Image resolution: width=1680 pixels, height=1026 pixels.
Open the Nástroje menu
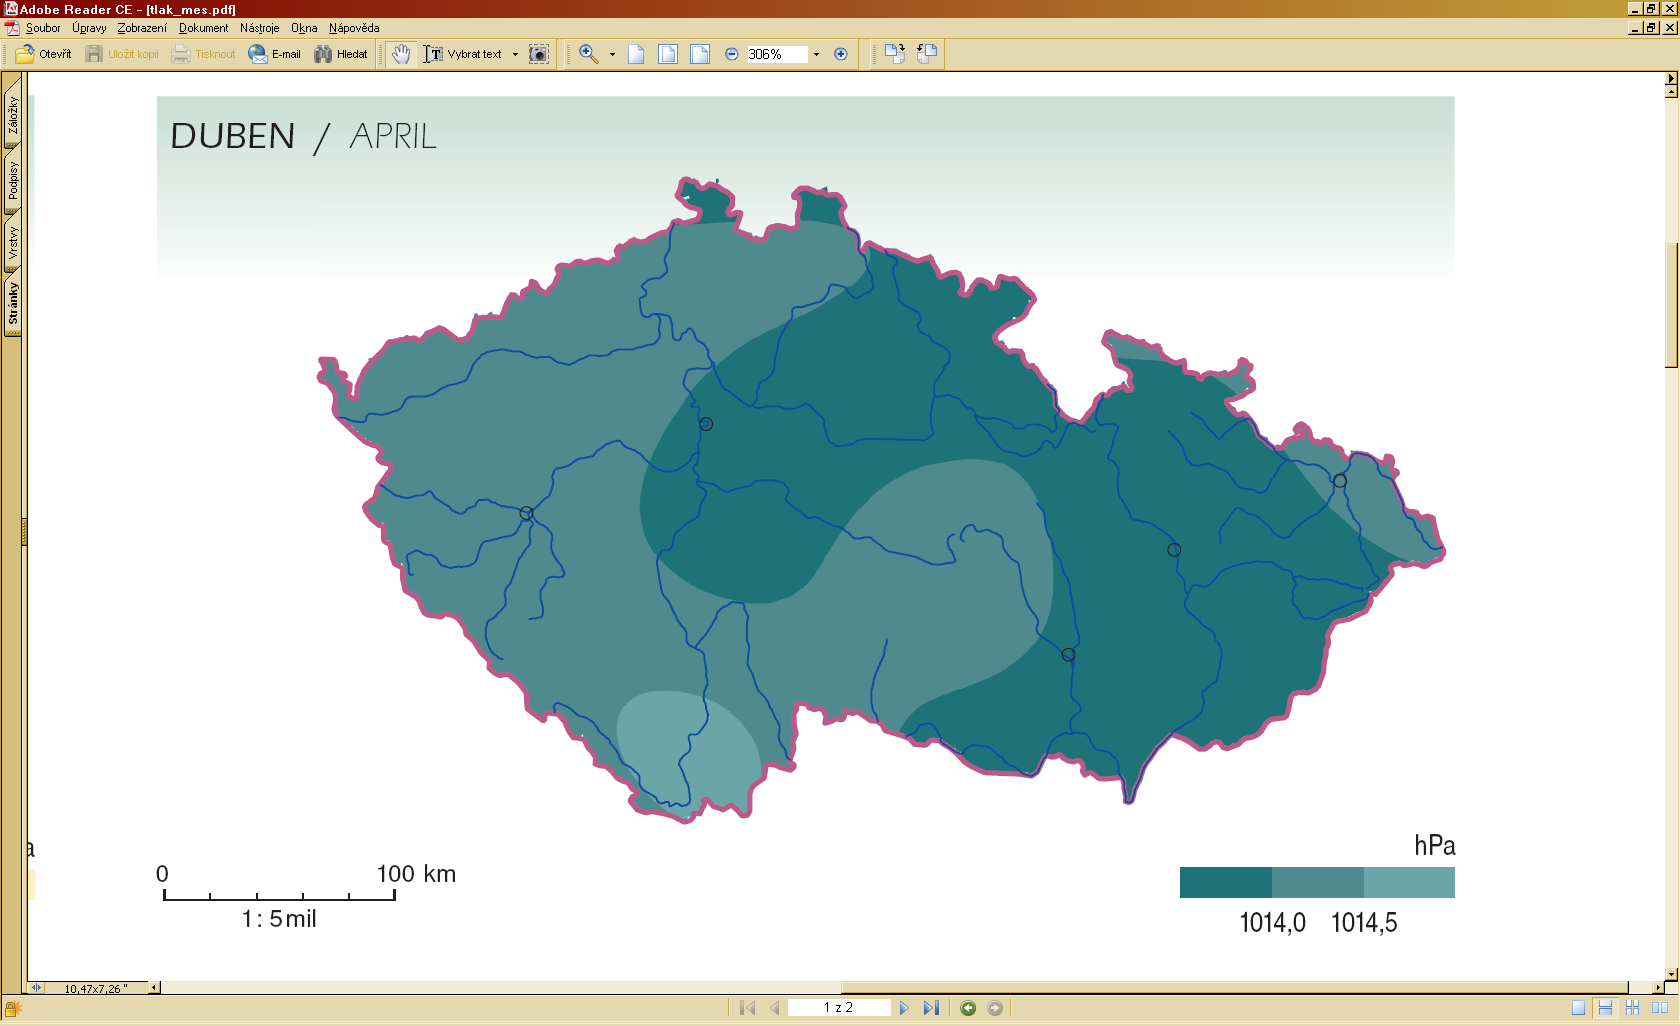260,28
